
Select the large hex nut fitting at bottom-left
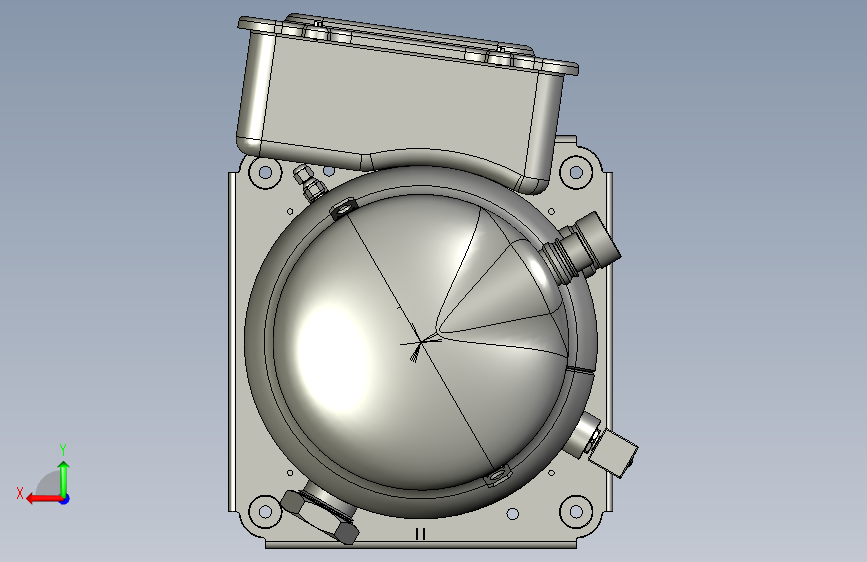pos(321,516)
